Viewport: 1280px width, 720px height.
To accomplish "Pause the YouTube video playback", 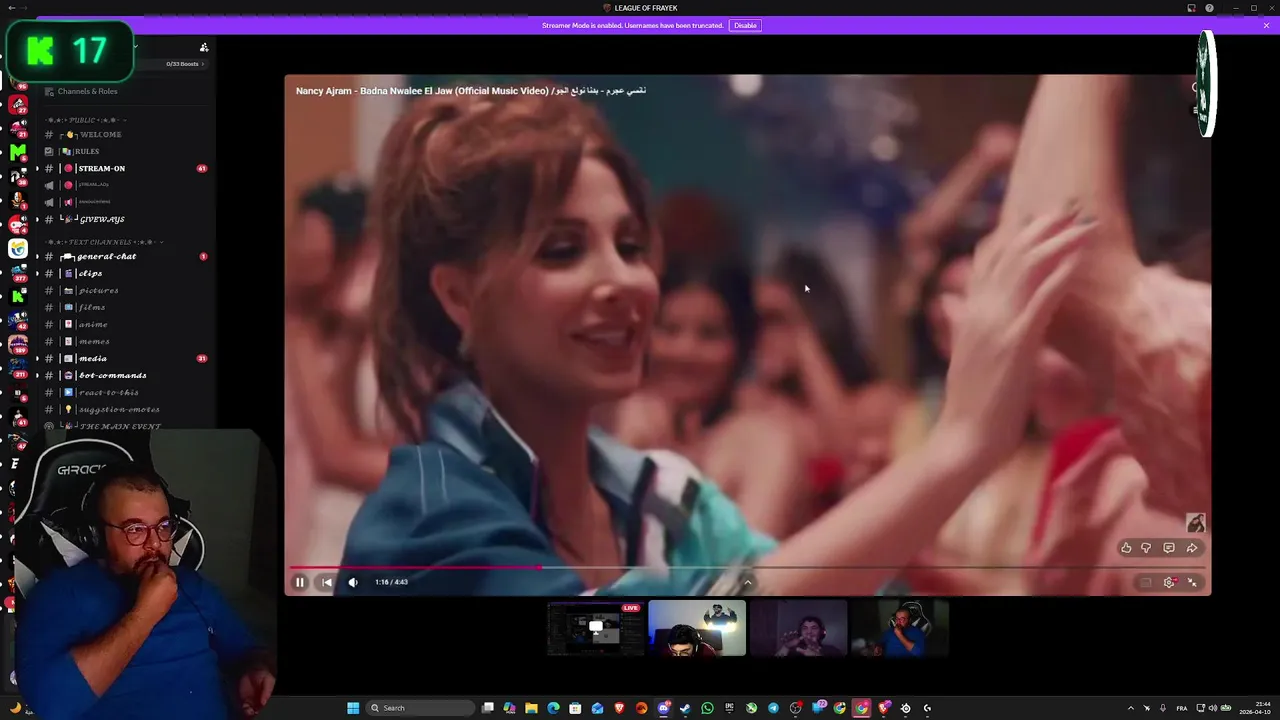I will (x=299, y=582).
